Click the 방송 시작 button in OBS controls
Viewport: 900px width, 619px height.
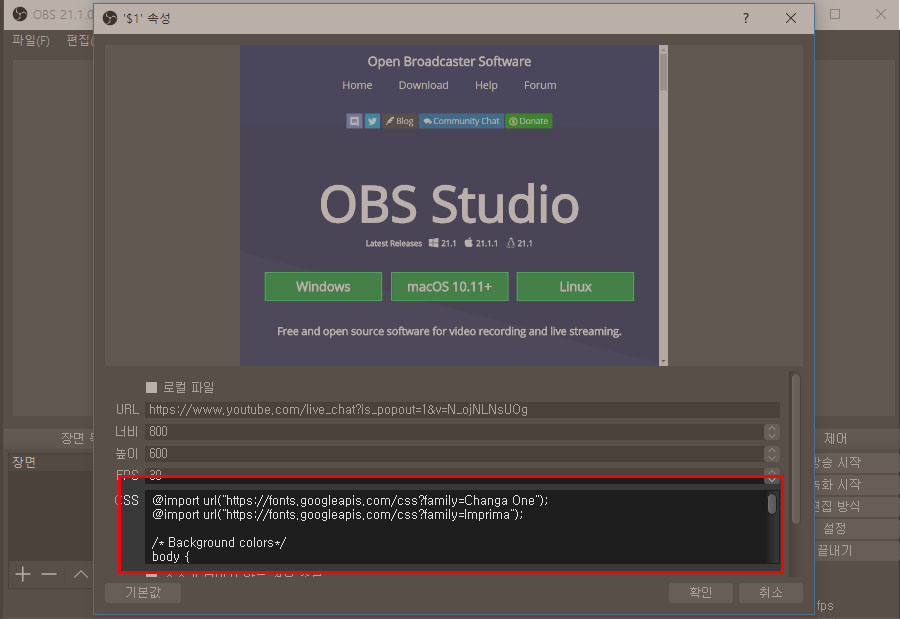pos(856,463)
